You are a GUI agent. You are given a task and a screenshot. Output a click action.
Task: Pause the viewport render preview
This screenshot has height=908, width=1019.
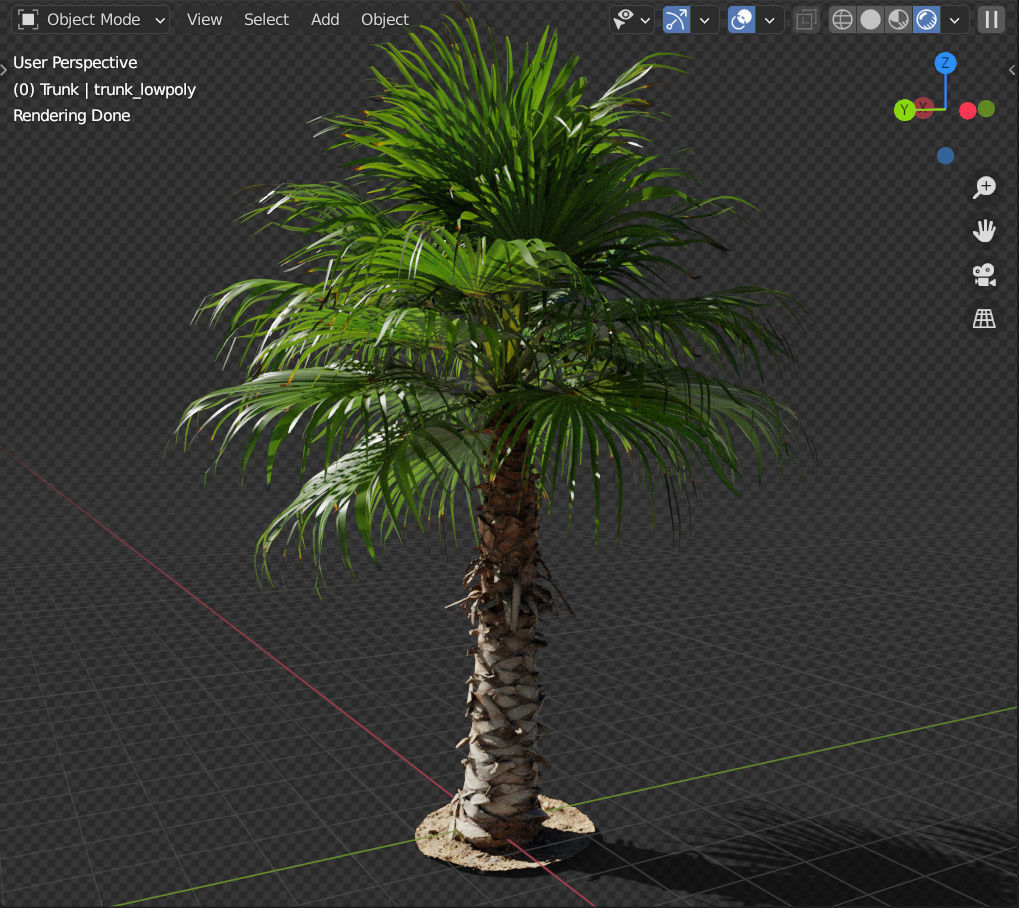coord(991,19)
